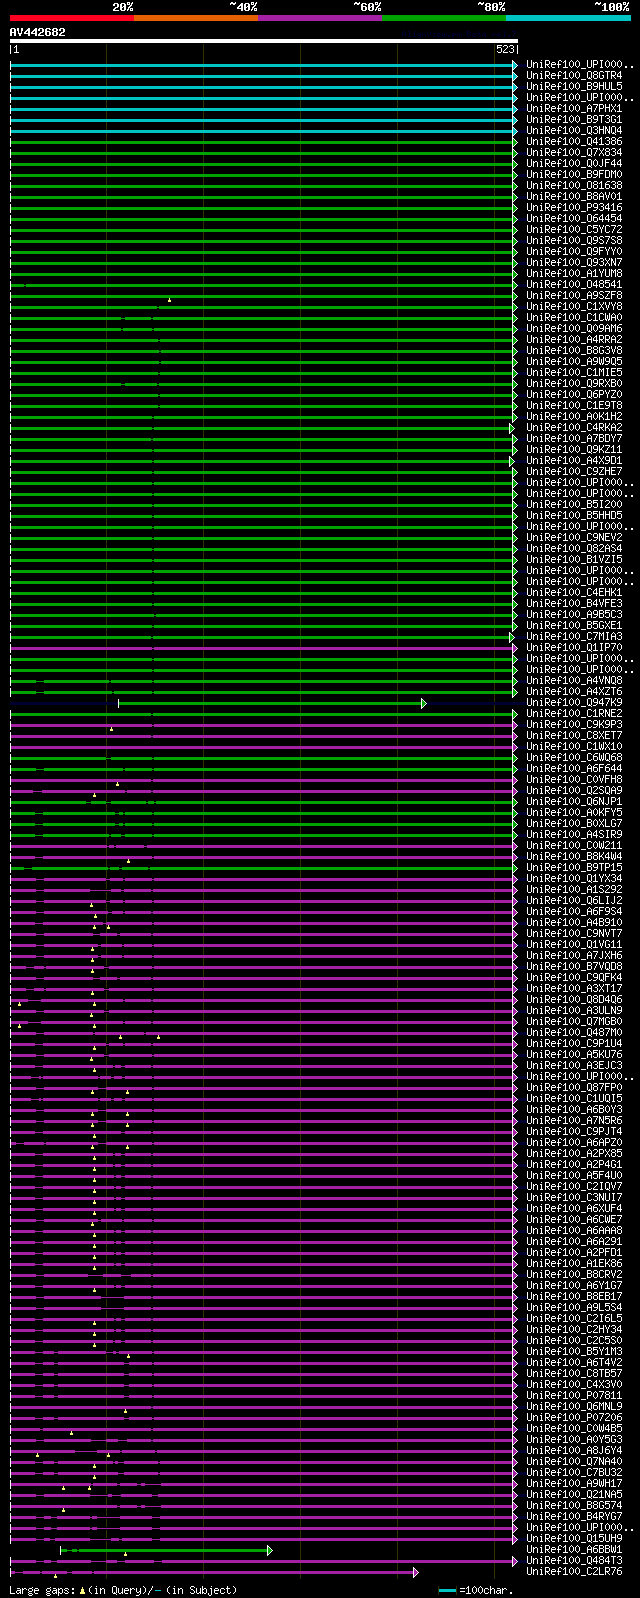Select hit label UniRef100_A4VNQ8

[x=574, y=681]
